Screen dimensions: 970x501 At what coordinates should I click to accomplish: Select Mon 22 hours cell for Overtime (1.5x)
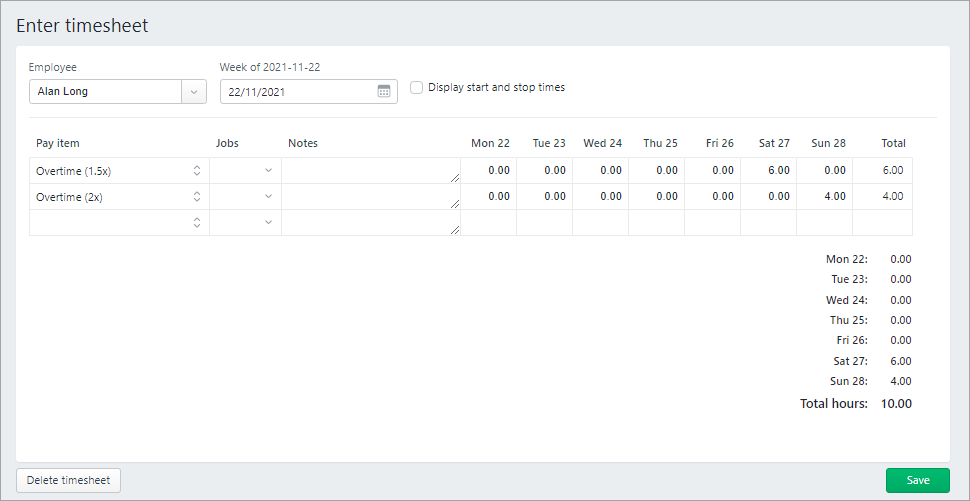point(489,171)
